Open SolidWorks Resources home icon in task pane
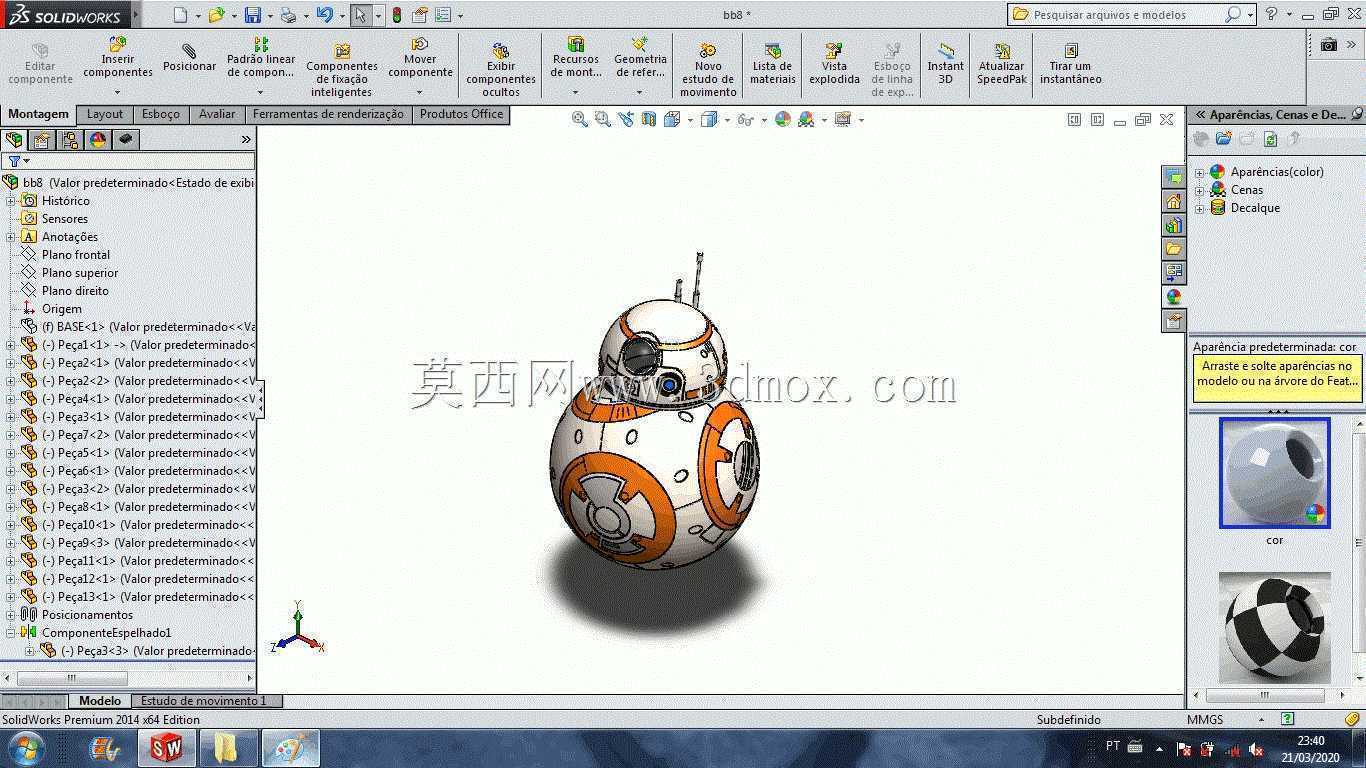This screenshot has height=768, width=1366. [x=1174, y=201]
